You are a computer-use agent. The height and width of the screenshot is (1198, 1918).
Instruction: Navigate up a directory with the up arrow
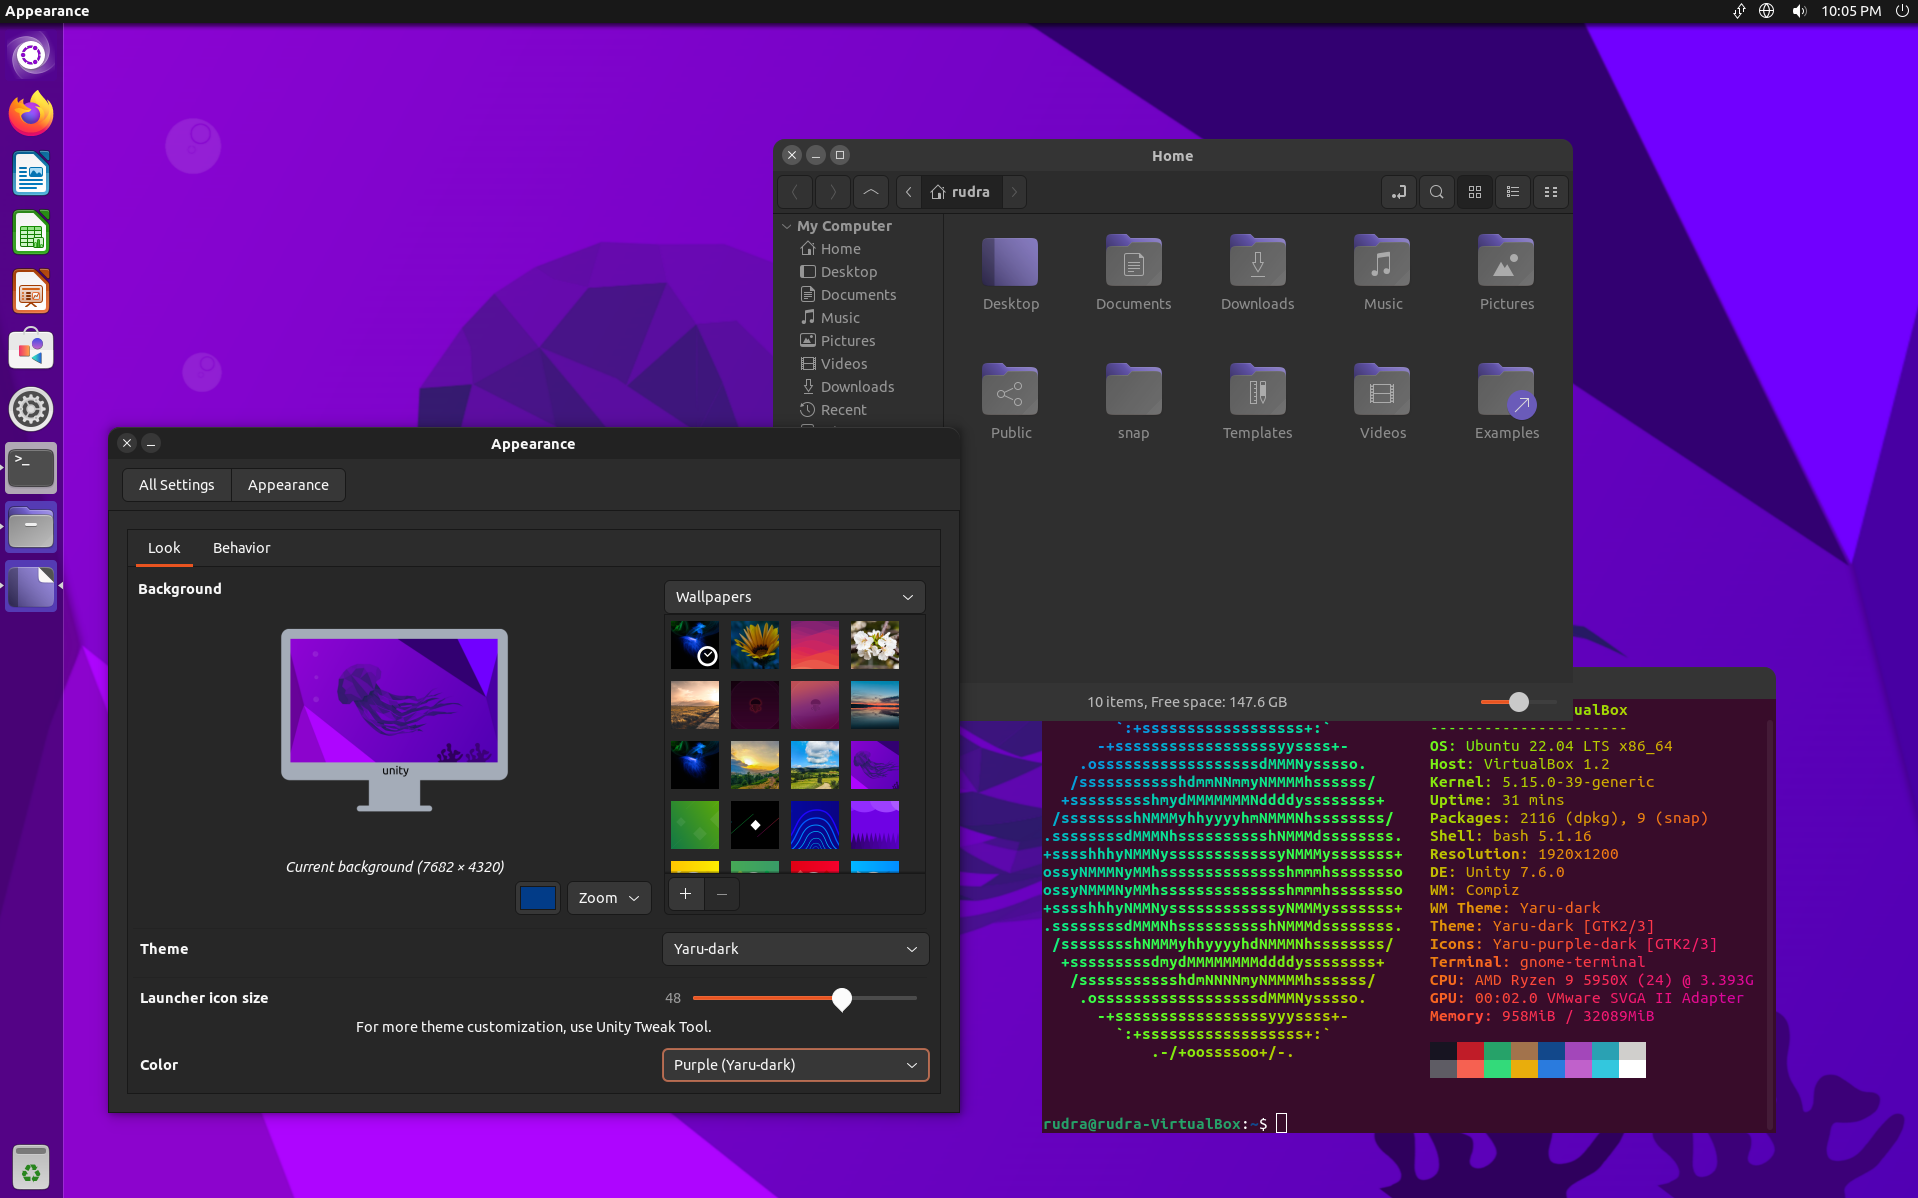tap(870, 191)
